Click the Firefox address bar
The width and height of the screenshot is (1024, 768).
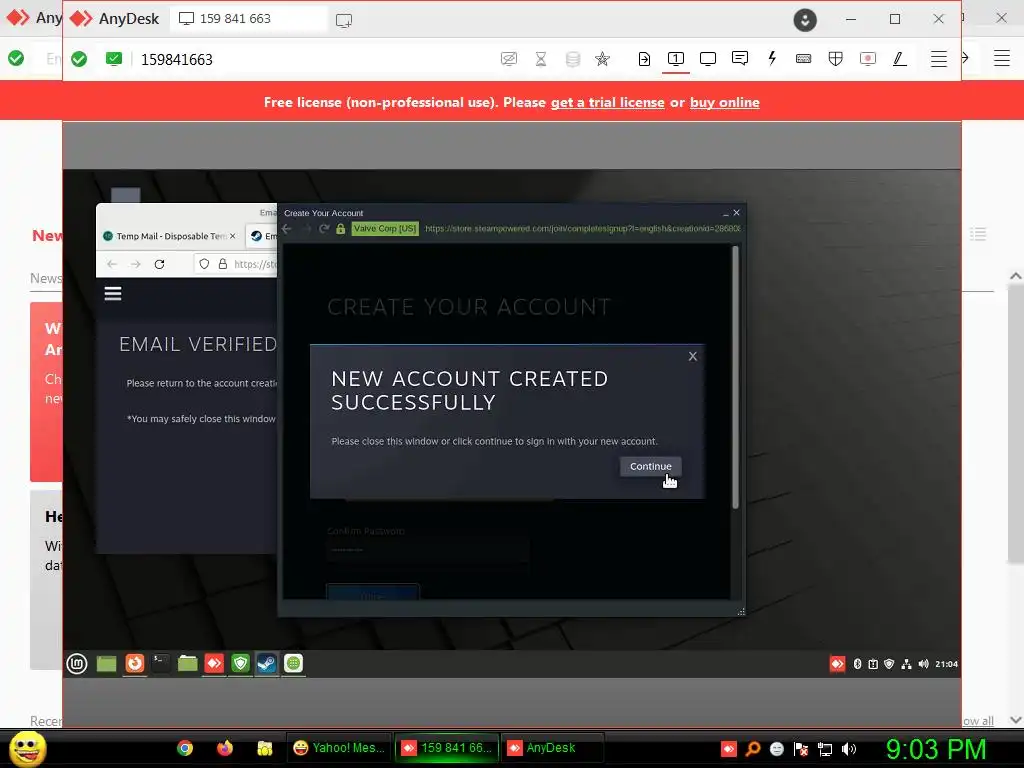point(236,264)
